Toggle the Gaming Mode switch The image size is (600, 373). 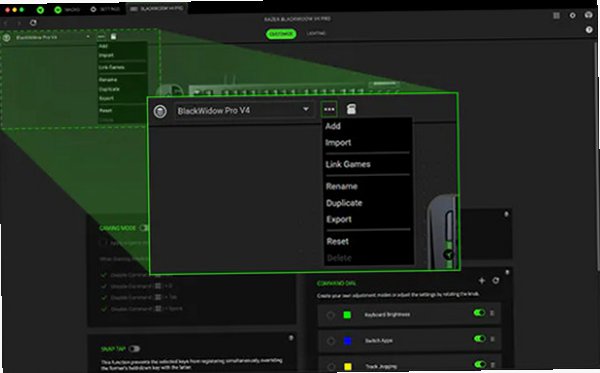[x=143, y=228]
